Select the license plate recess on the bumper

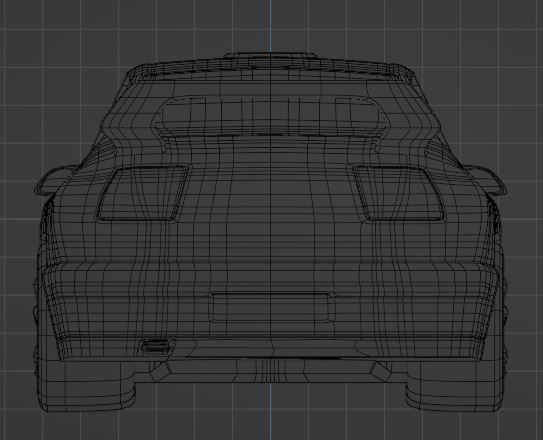point(271,307)
